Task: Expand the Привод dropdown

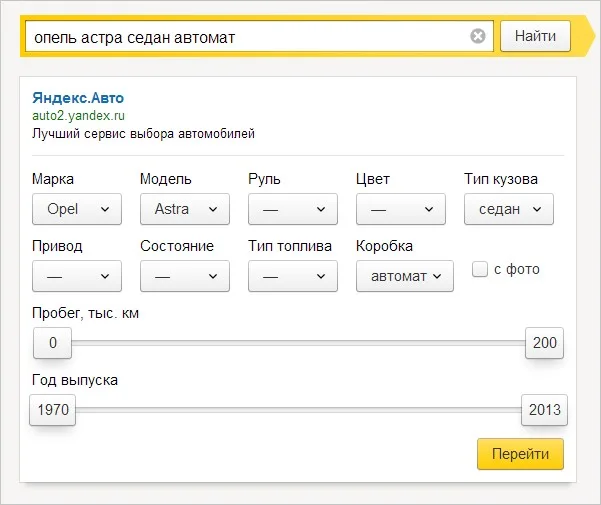Action: (x=77, y=276)
